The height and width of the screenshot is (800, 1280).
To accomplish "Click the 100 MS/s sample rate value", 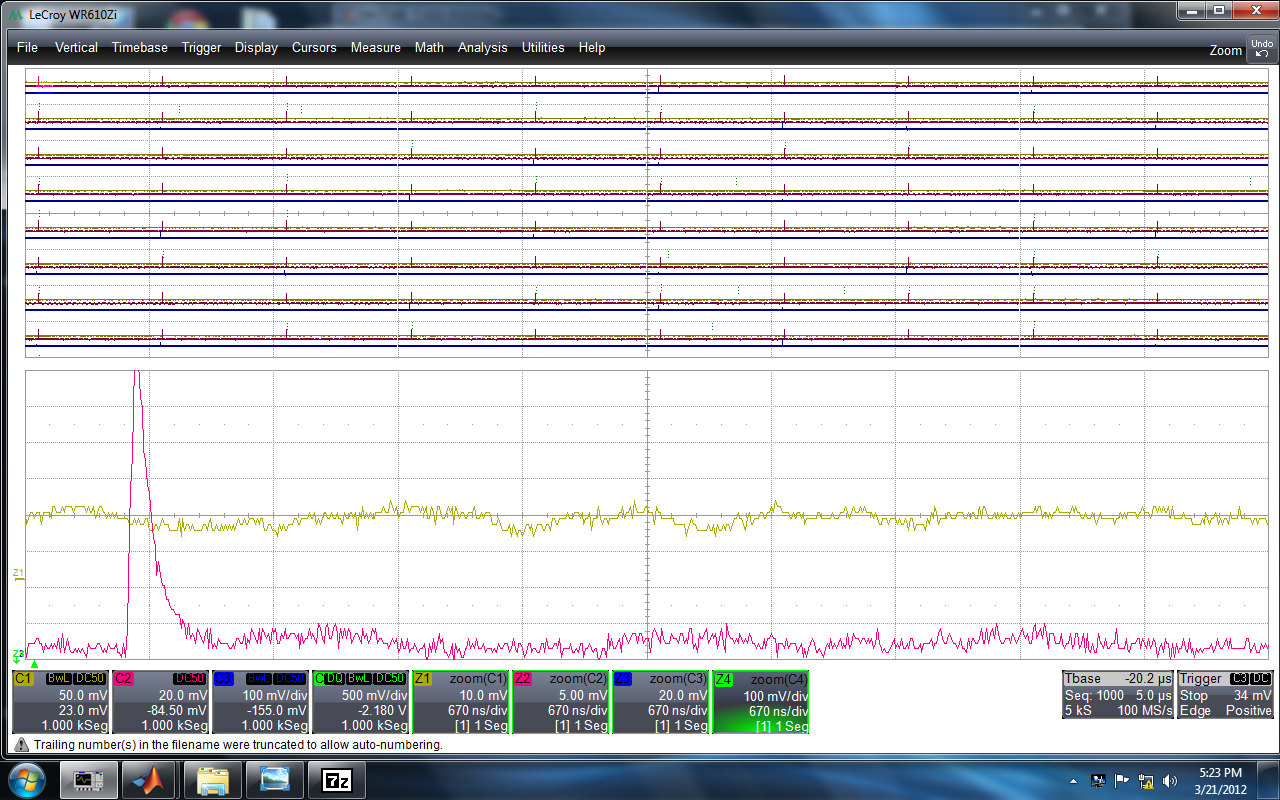I will [x=1144, y=710].
